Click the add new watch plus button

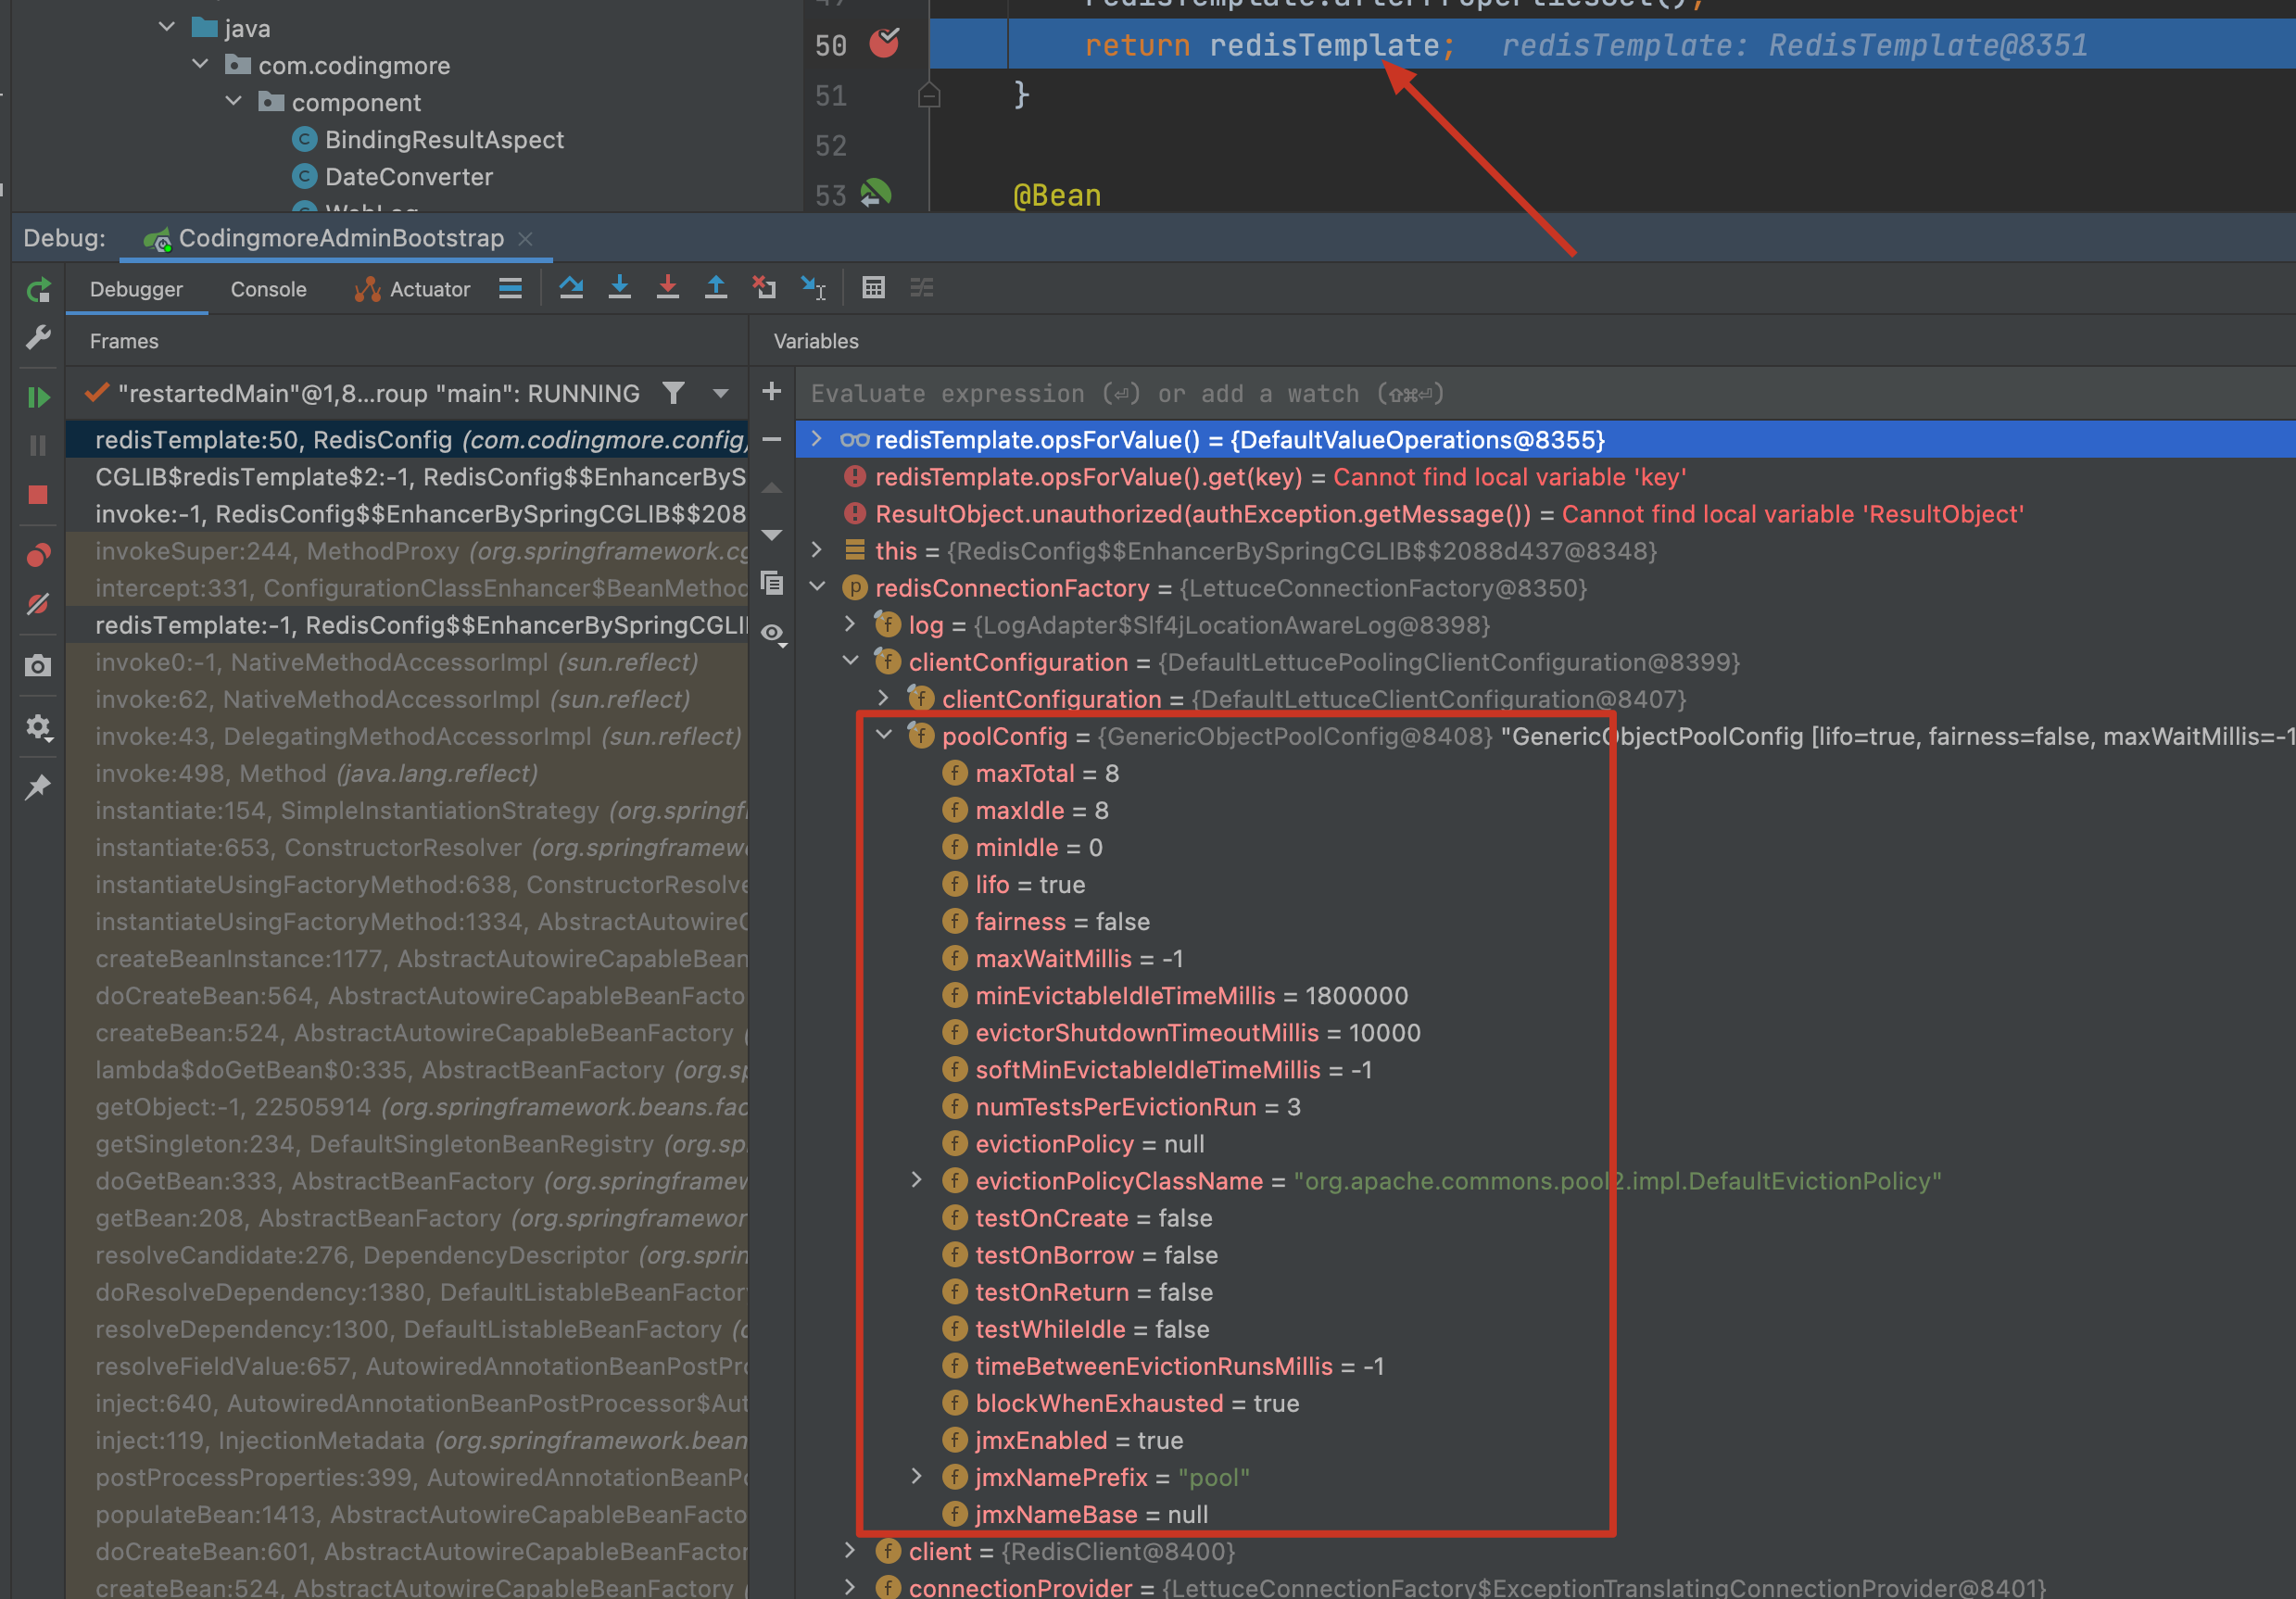coord(771,392)
